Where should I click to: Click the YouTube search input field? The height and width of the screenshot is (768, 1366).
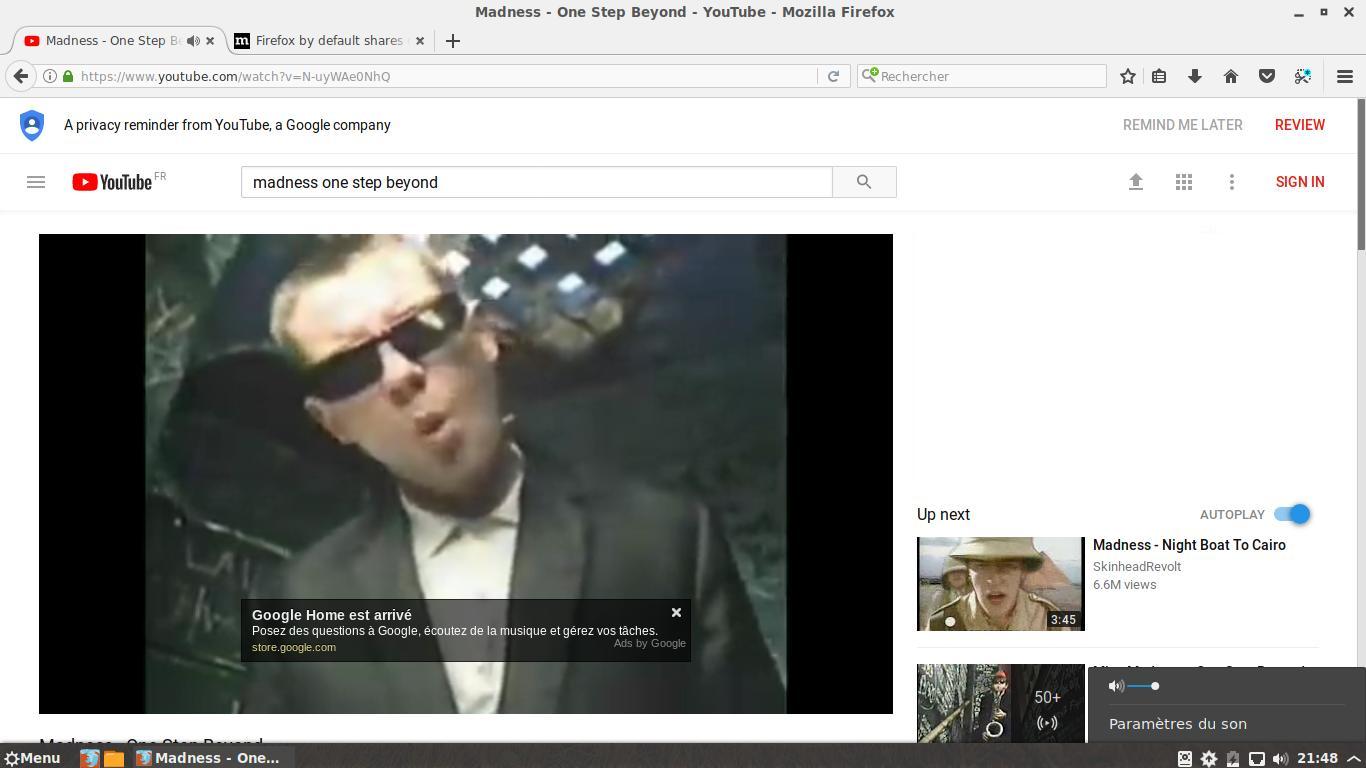(x=537, y=182)
